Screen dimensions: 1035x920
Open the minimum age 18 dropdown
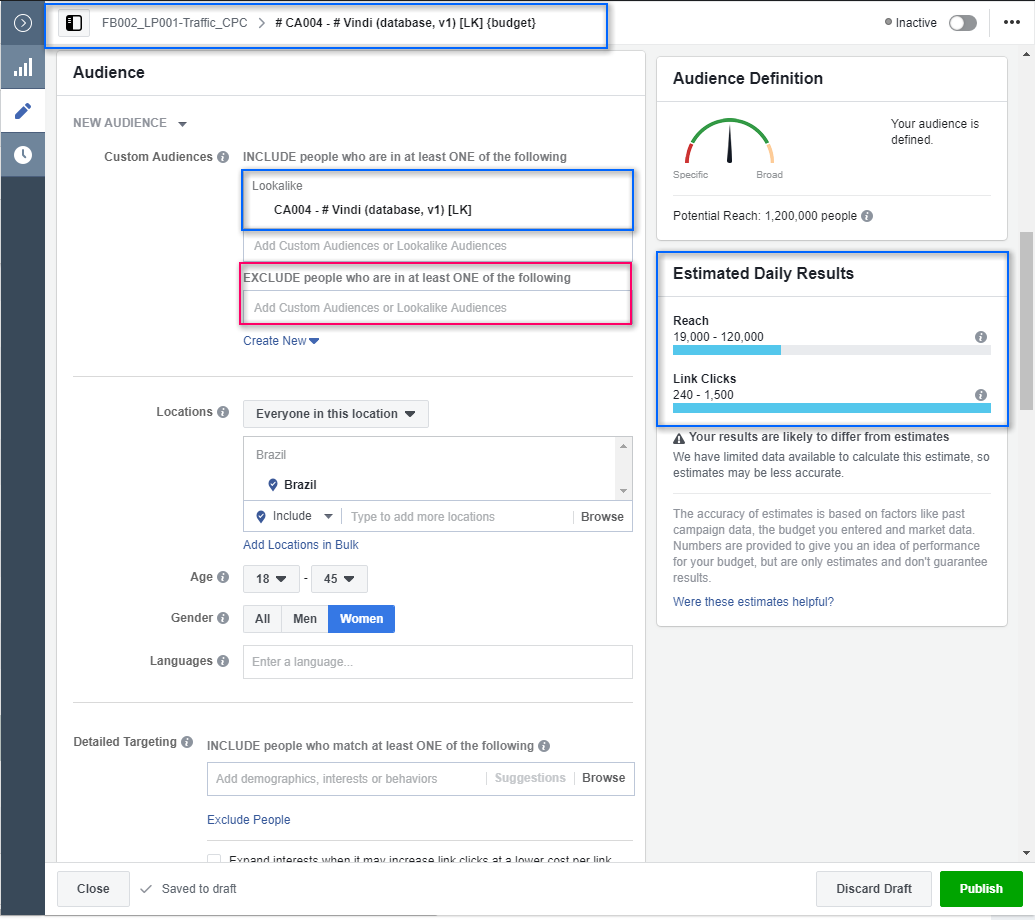click(270, 578)
